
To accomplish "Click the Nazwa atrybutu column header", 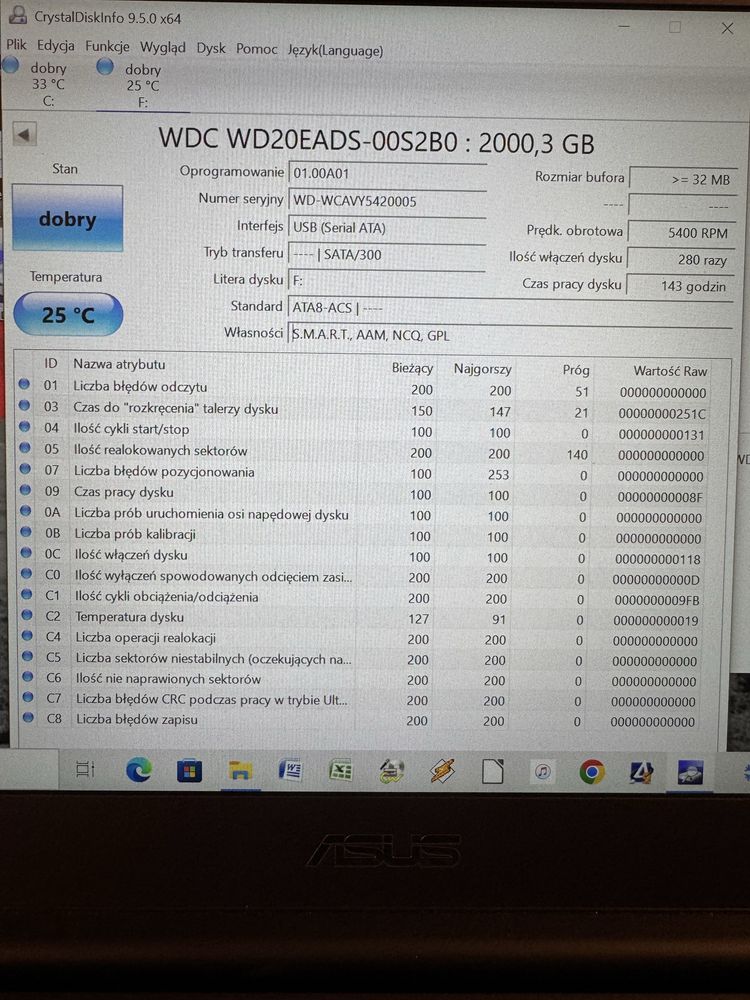I will click(x=119, y=364).
